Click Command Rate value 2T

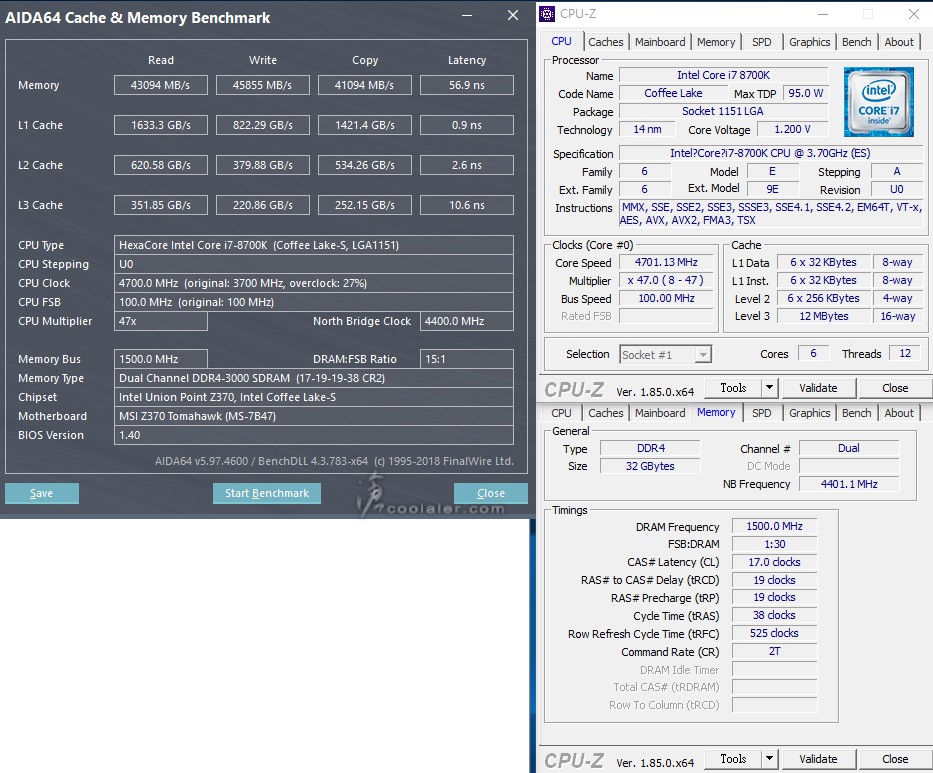coord(774,651)
